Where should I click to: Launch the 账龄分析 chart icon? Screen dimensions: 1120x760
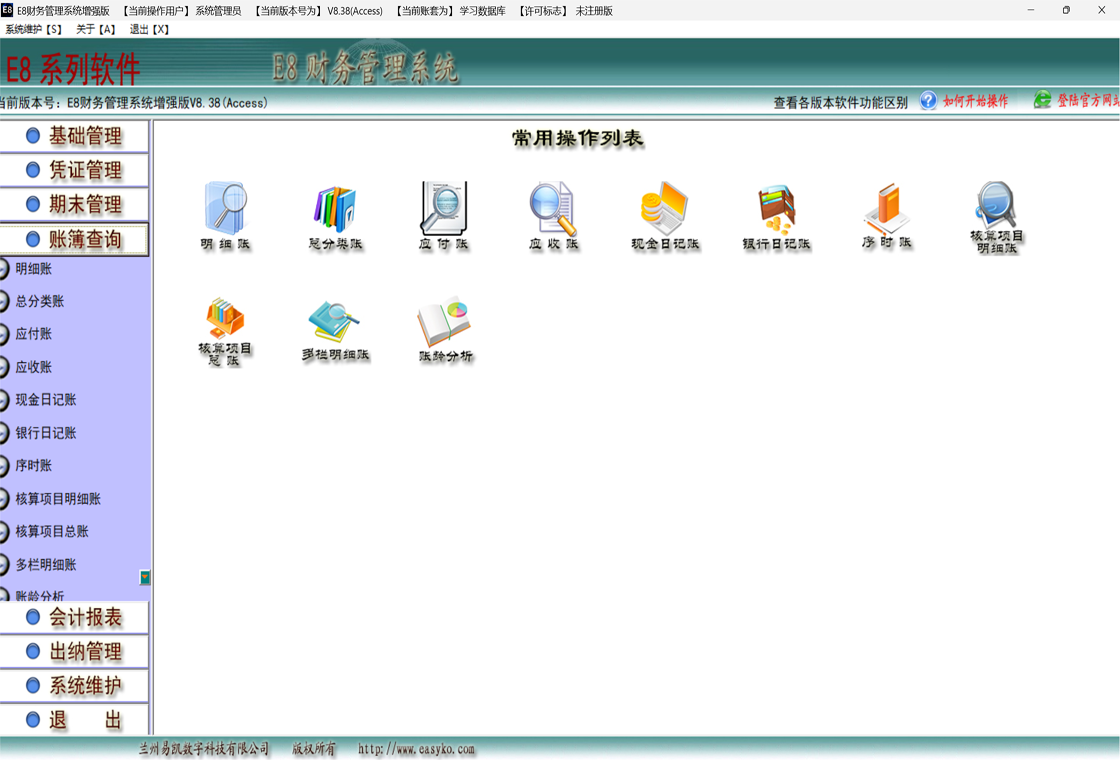tap(445, 322)
